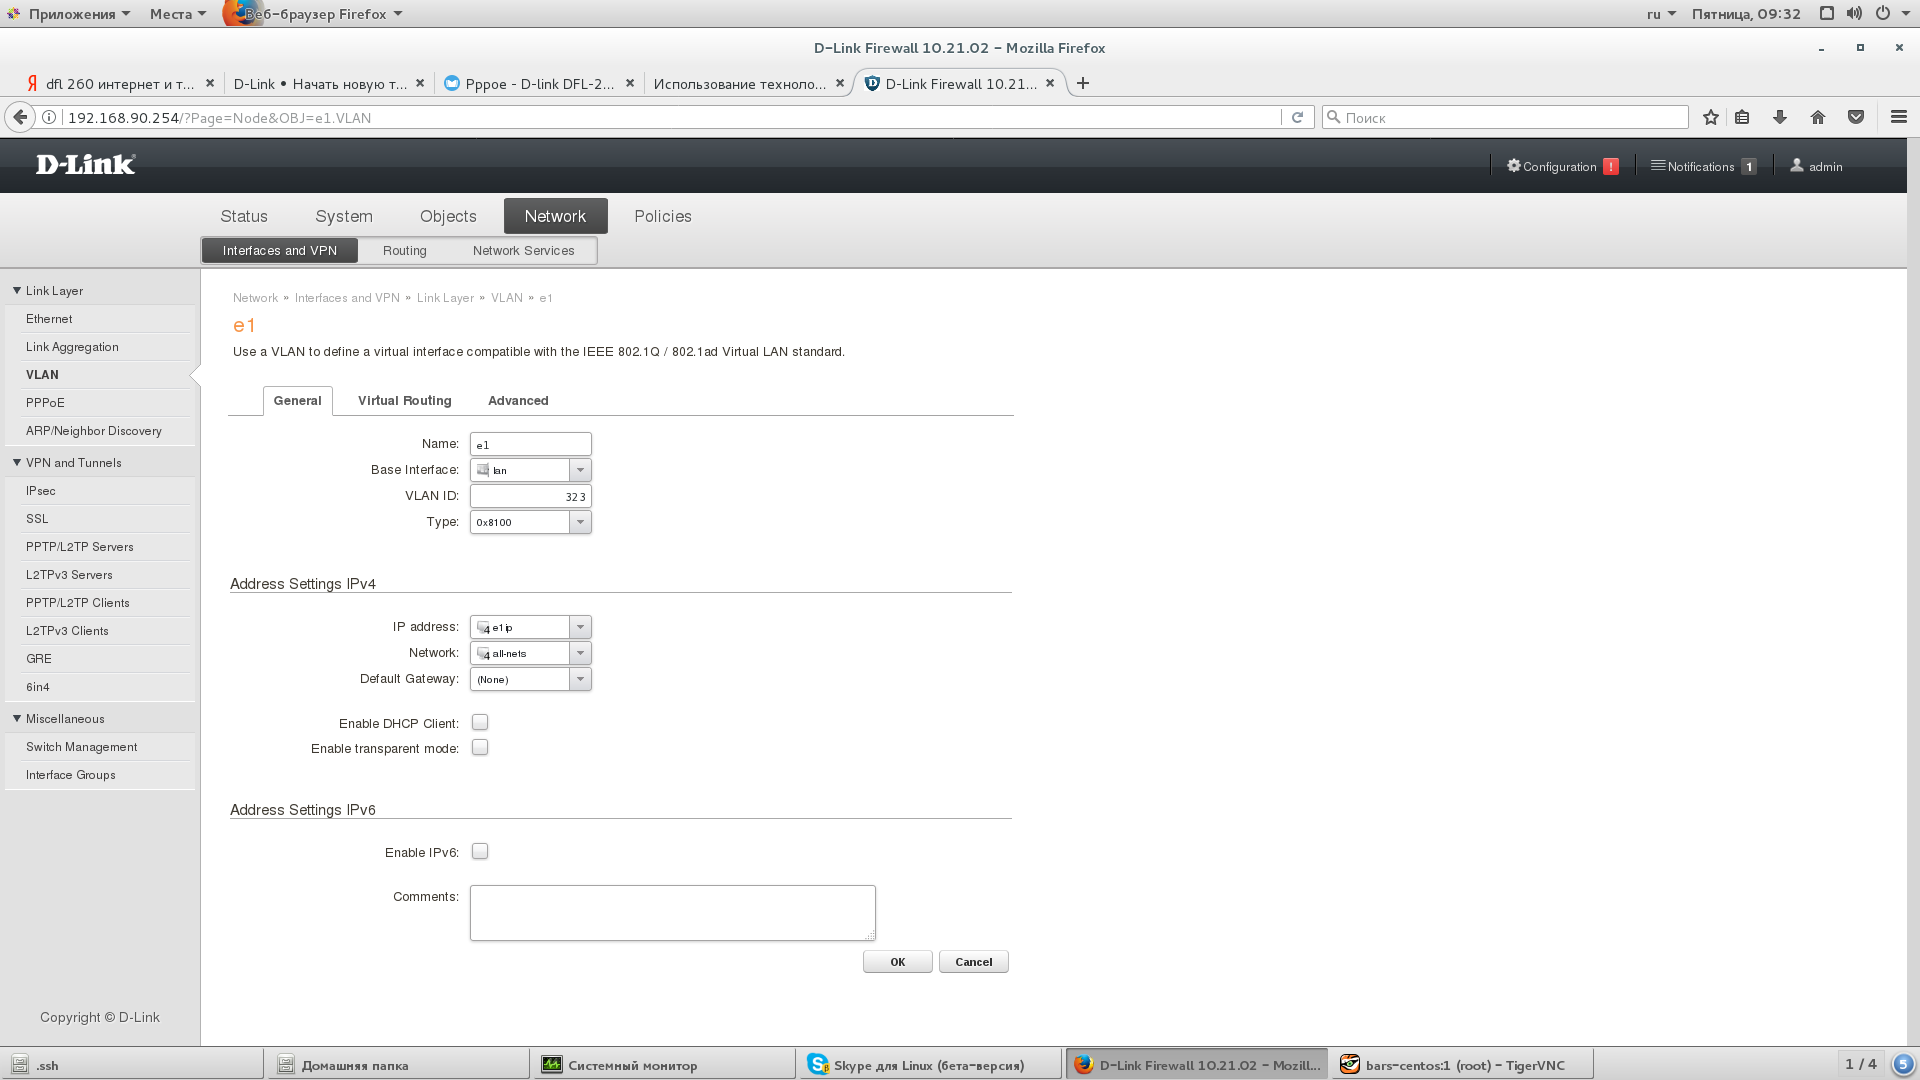Expand the Default Gateway dropdown
1920x1080 pixels.
click(580, 679)
